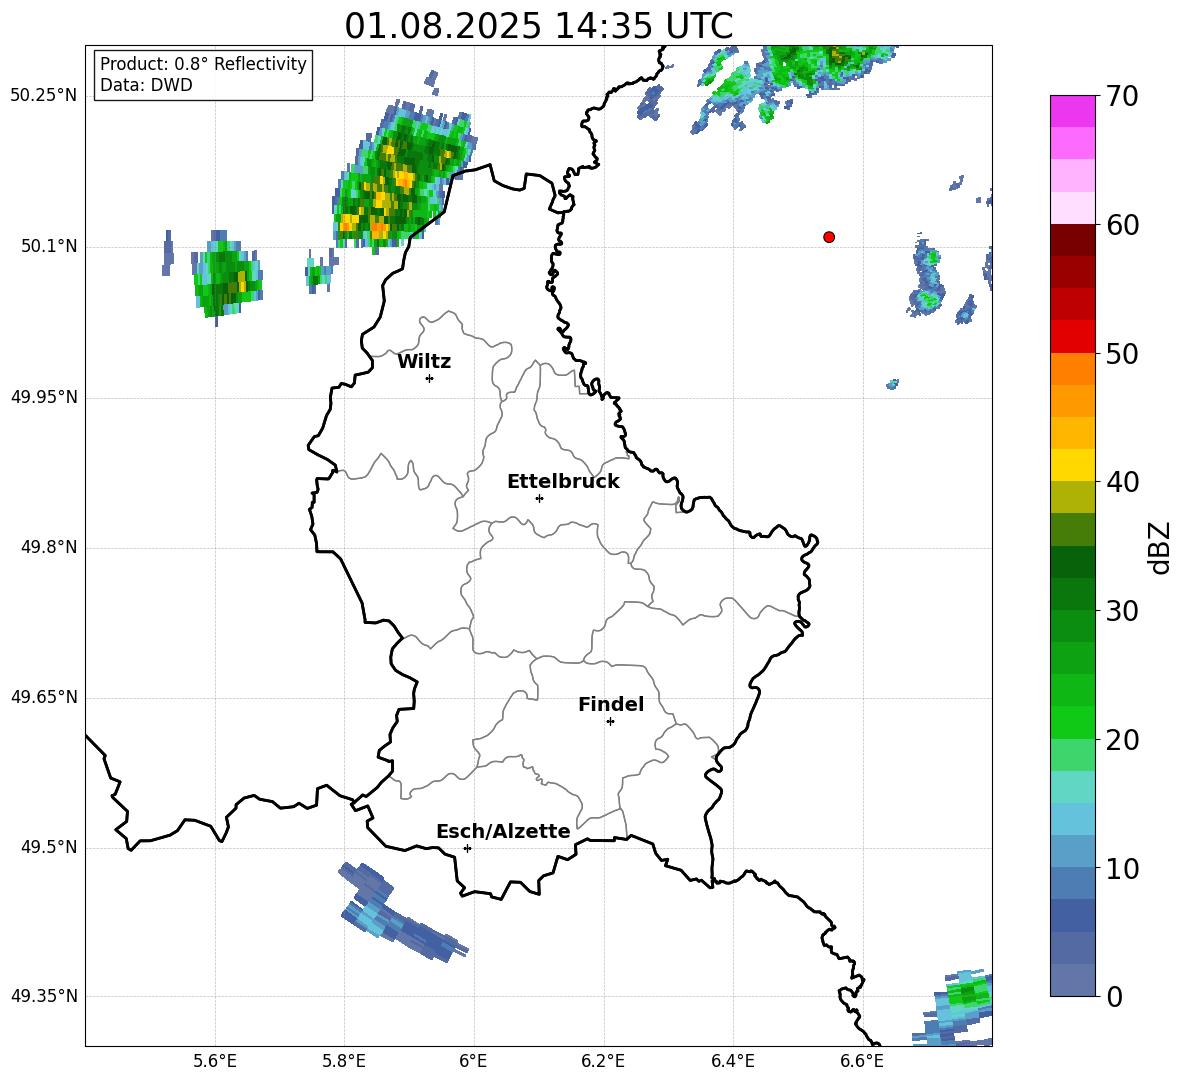Click the Findel cross marker
Screen dimensions: 1184x1081
point(610,722)
